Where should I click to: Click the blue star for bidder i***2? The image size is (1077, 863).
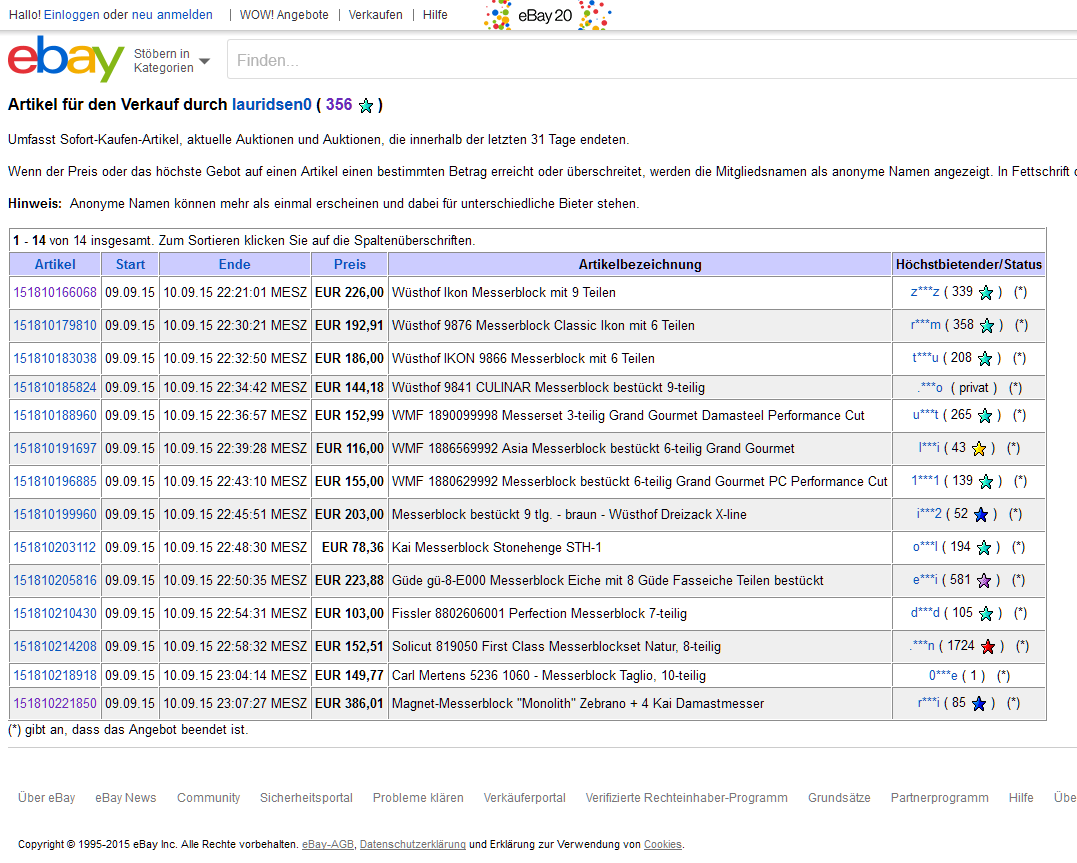pyautogui.click(x=981, y=515)
